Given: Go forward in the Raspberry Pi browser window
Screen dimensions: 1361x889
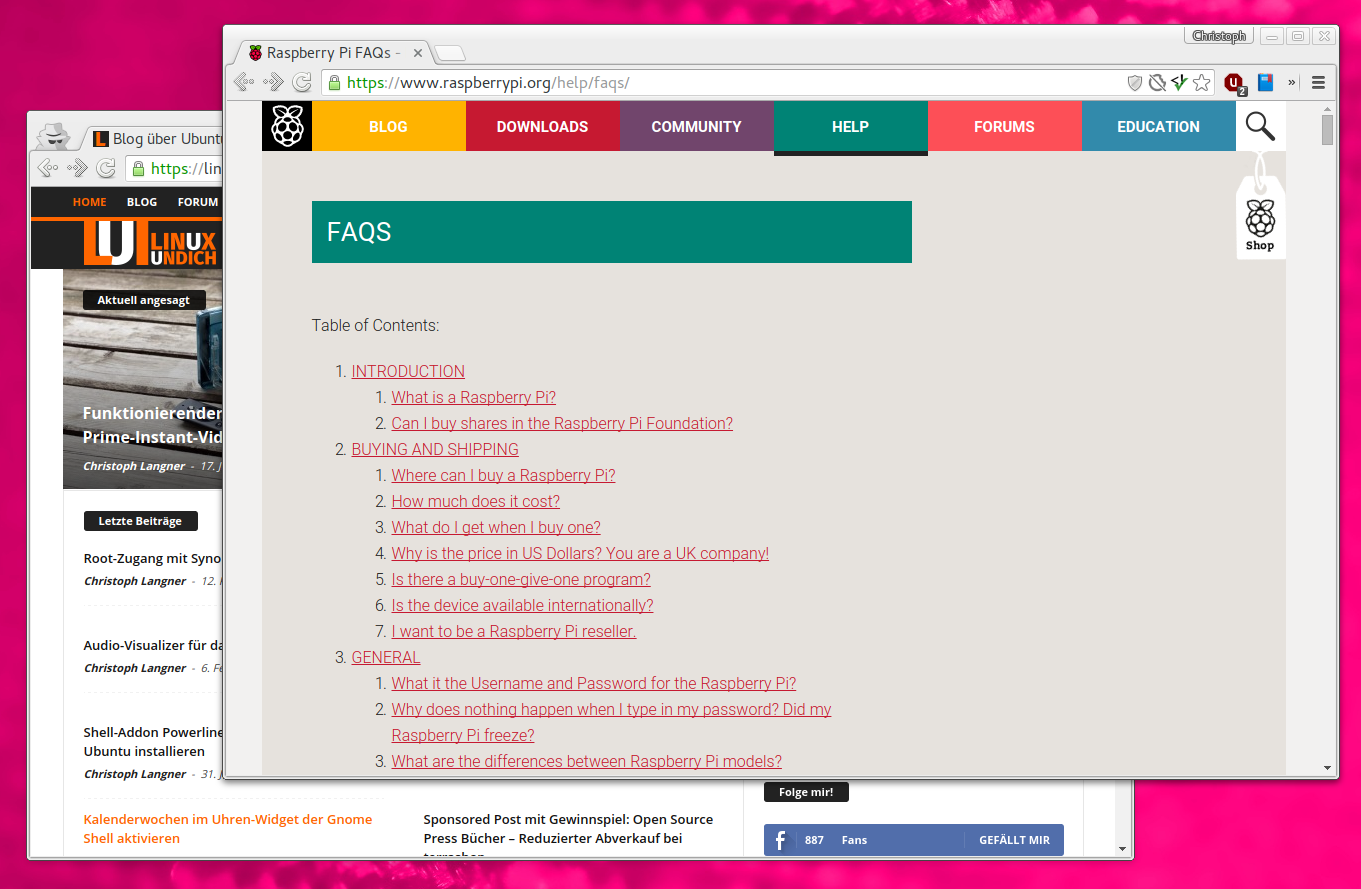Looking at the screenshot, I should pos(273,83).
